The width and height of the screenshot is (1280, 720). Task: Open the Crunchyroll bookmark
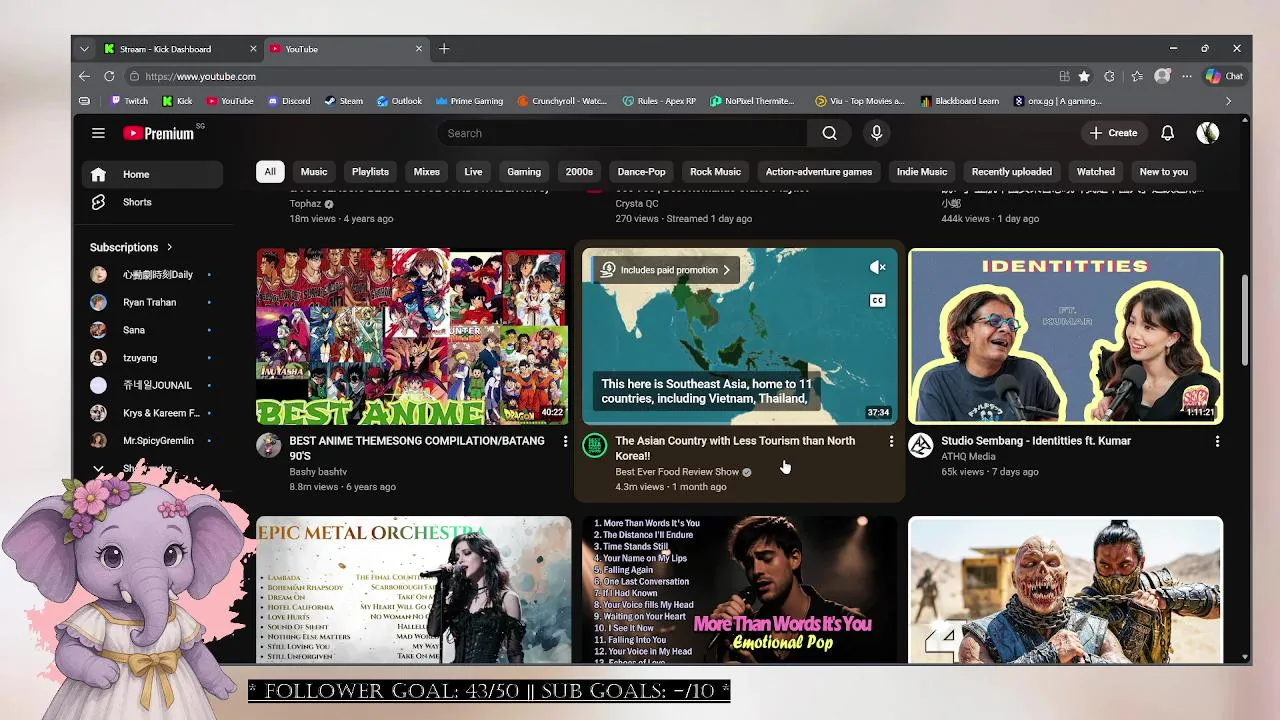[x=562, y=101]
